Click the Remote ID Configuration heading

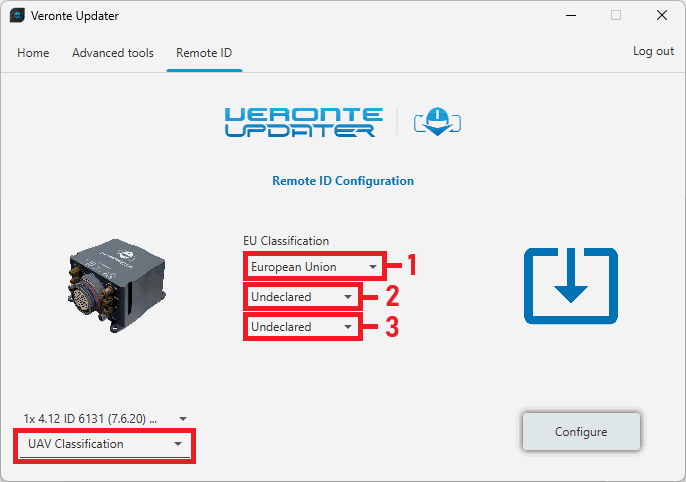[x=343, y=181]
